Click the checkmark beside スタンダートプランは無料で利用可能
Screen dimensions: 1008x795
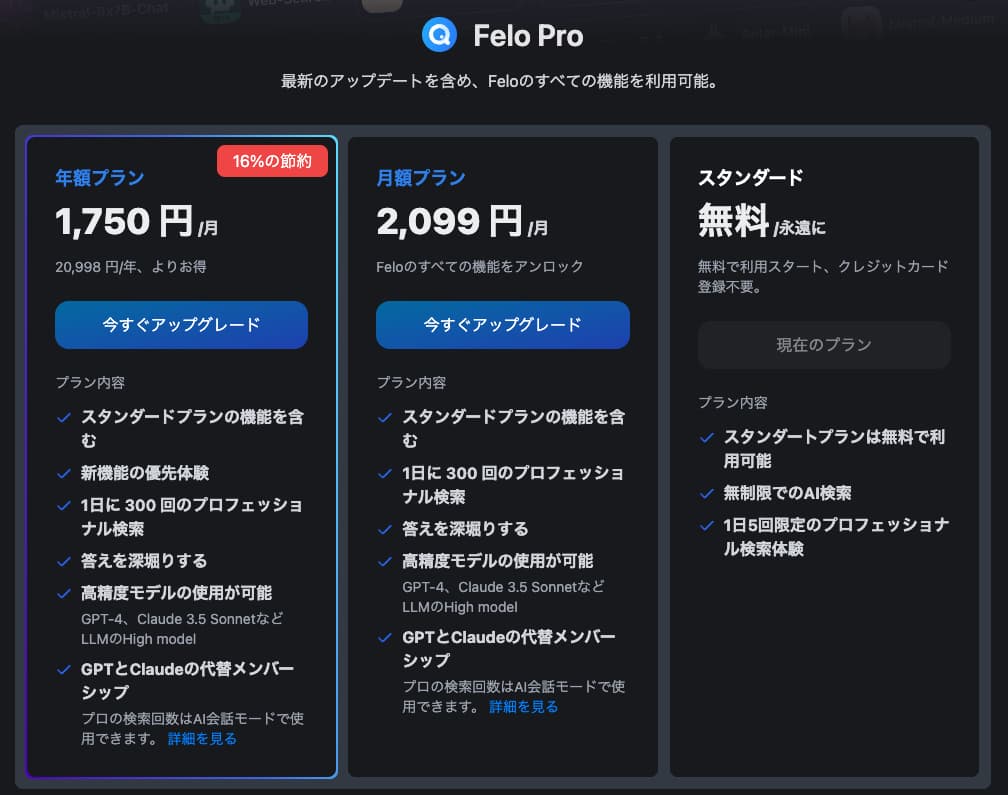[706, 438]
